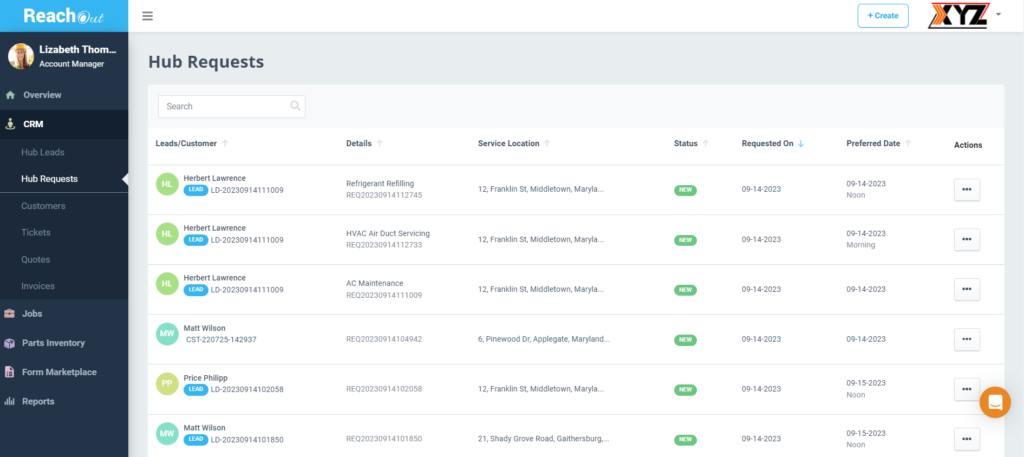The width and height of the screenshot is (1024, 457).
Task: Open actions menu for AC Maintenance request
Action: (x=967, y=289)
